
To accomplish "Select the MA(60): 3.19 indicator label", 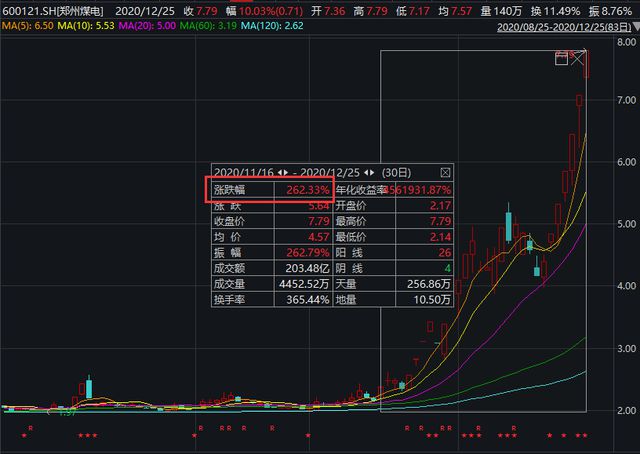I will click(x=208, y=26).
